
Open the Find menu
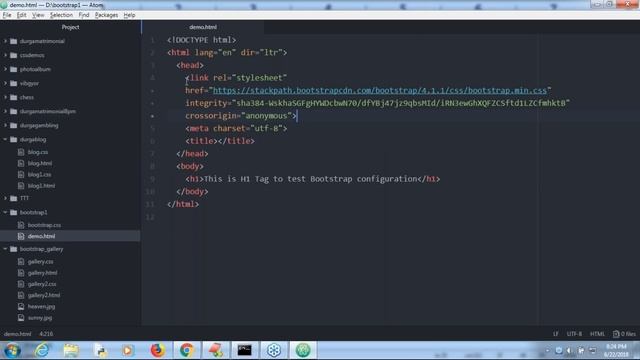pos(84,15)
